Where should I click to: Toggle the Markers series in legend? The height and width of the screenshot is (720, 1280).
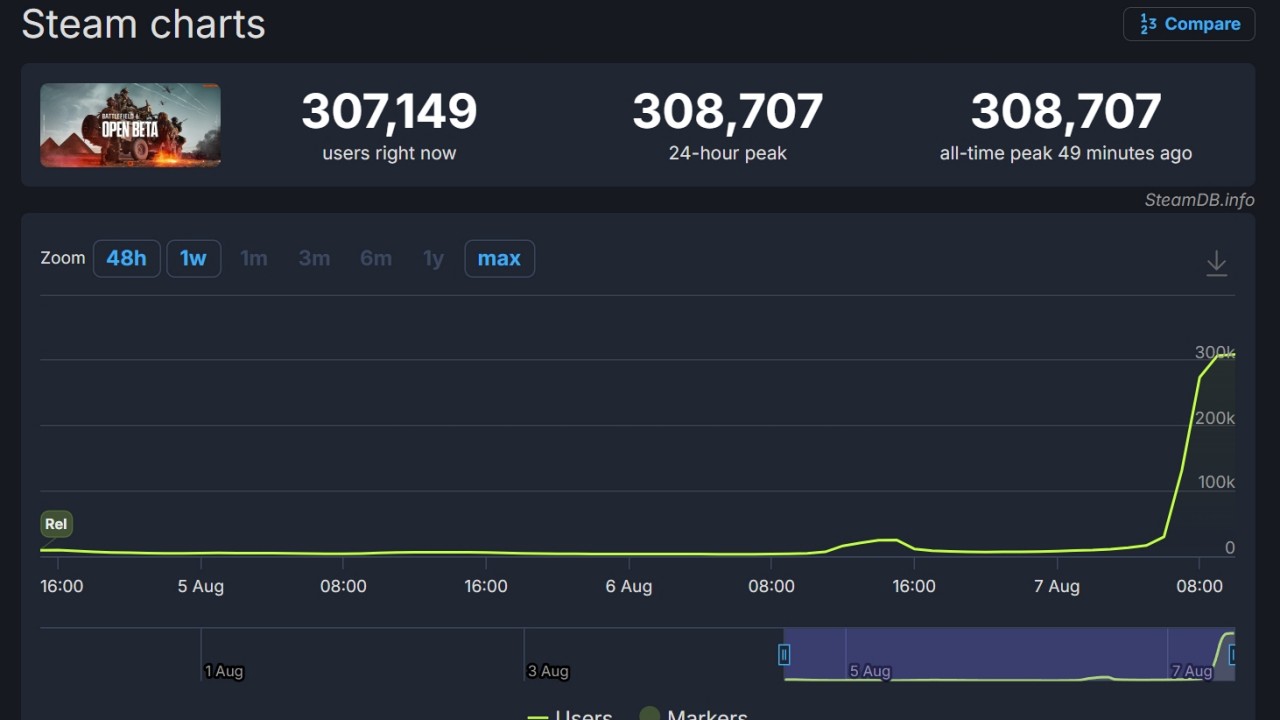[696, 714]
